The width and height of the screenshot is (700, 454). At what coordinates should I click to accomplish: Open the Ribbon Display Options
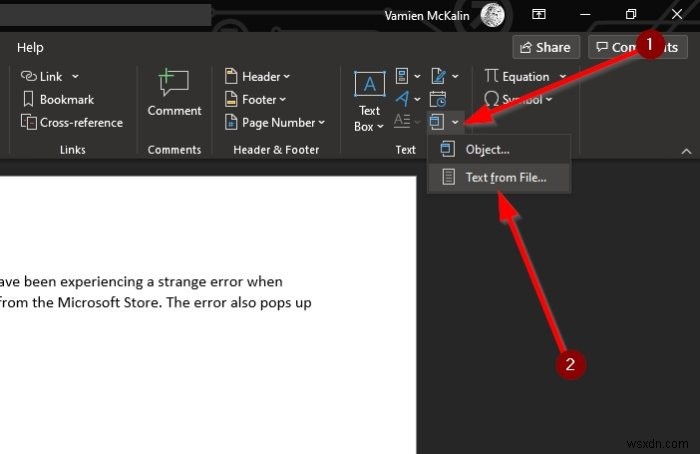pos(539,15)
